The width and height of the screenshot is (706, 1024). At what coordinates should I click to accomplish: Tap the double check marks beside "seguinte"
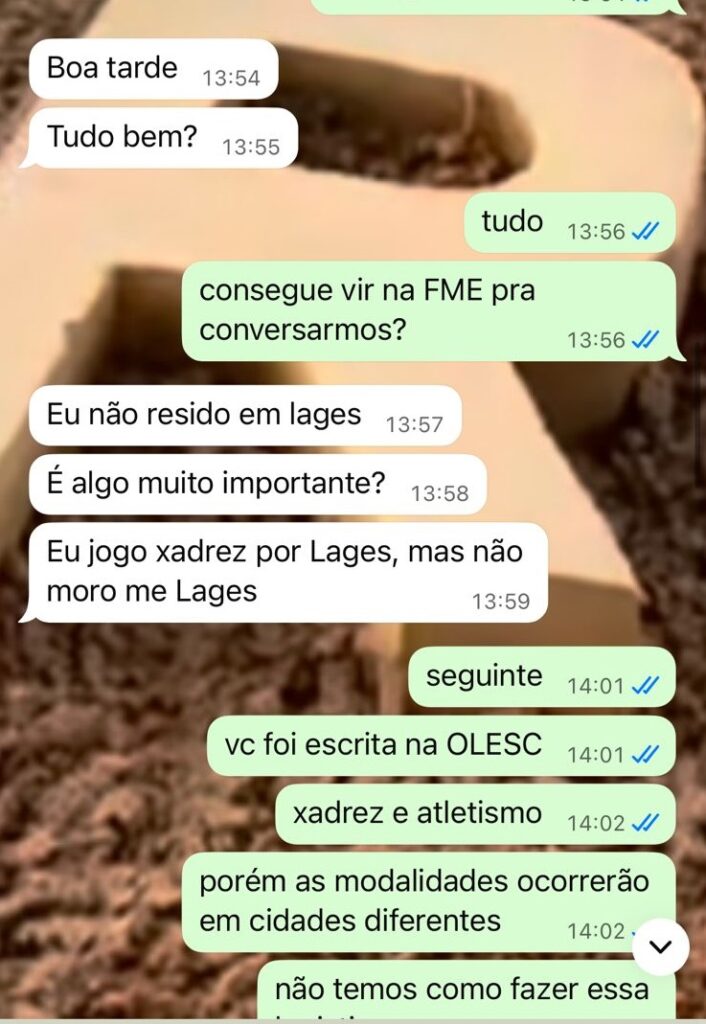(645, 686)
